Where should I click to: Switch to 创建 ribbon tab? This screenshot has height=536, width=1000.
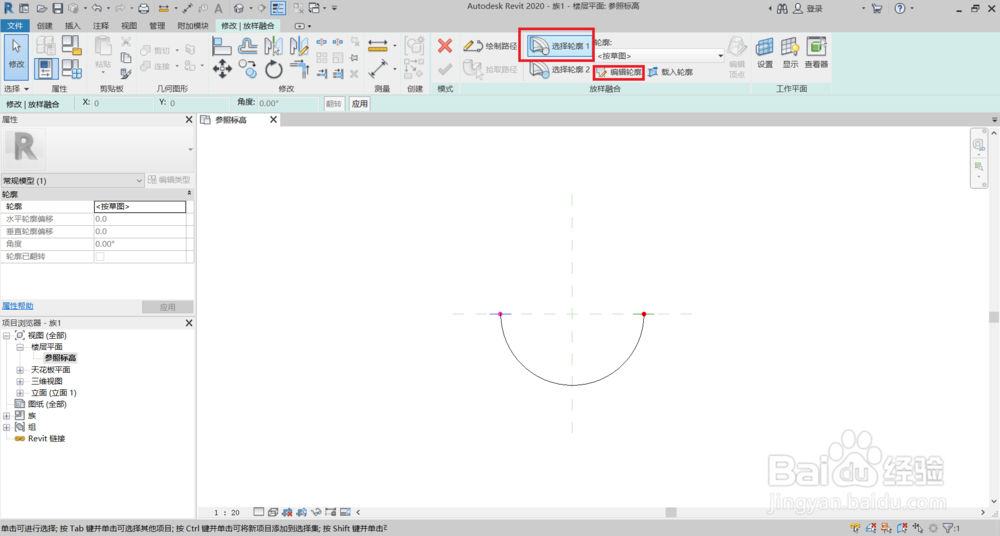click(x=45, y=26)
